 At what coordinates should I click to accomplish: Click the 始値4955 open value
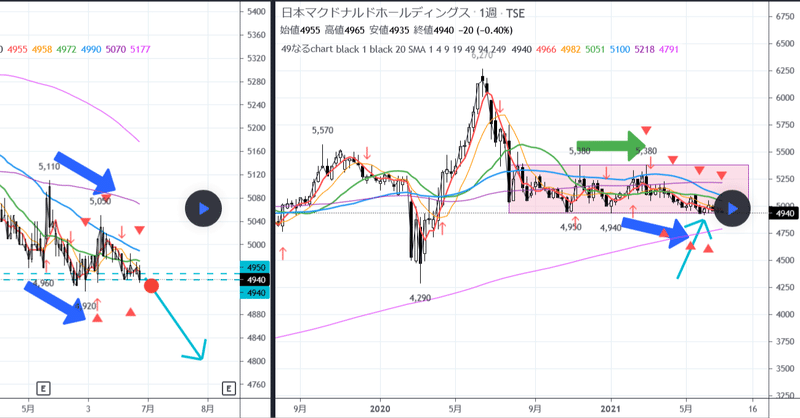(x=301, y=30)
